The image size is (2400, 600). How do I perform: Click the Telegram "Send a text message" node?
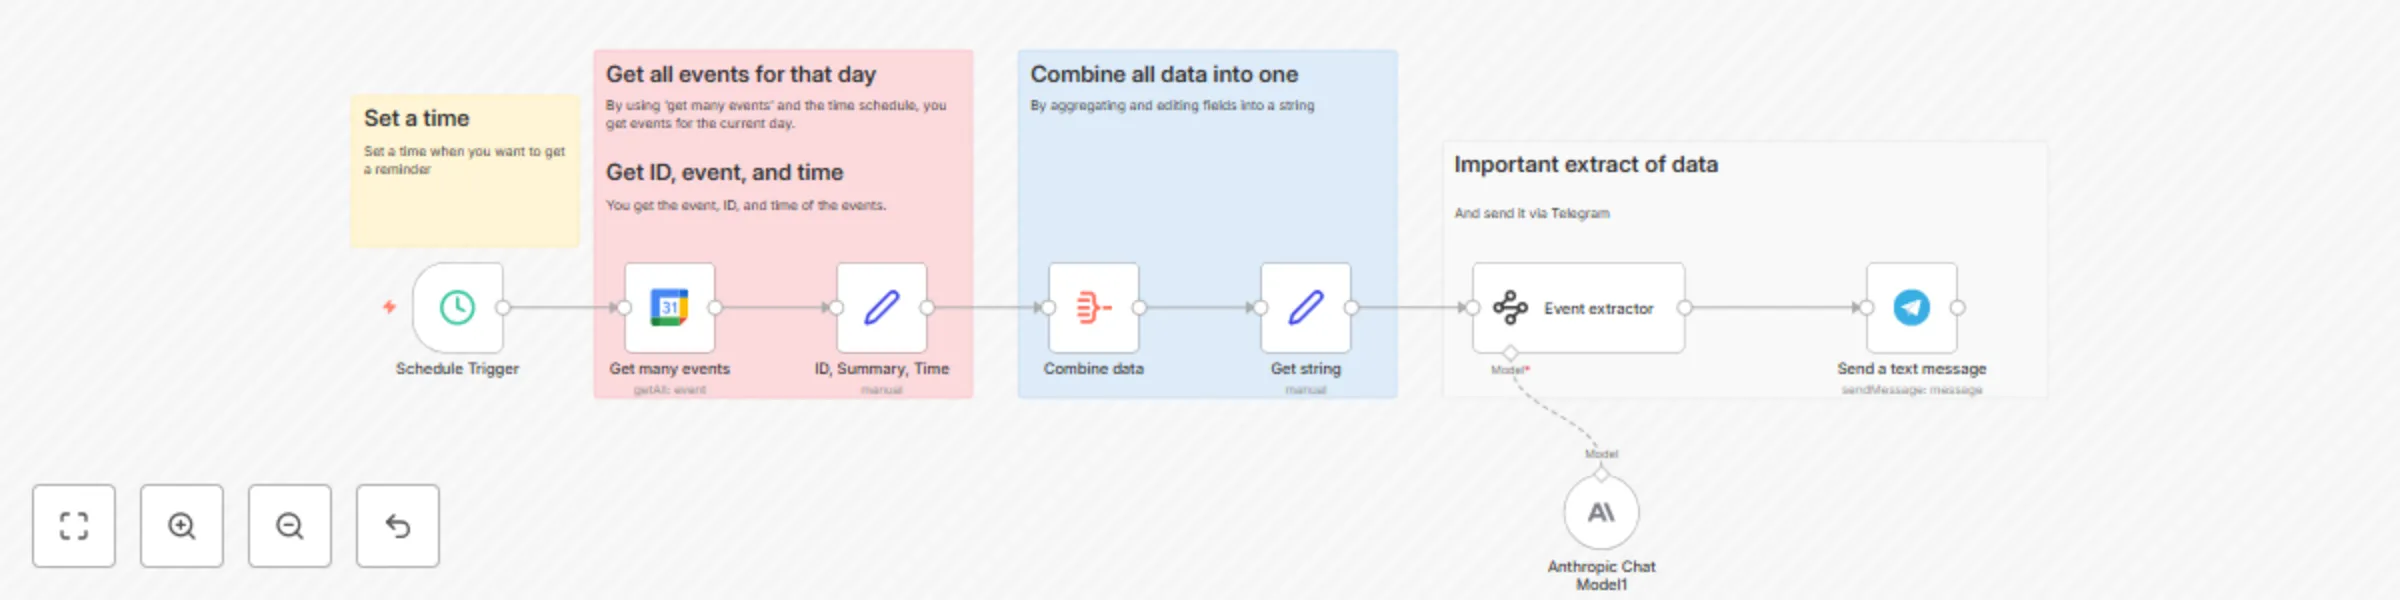point(1912,308)
